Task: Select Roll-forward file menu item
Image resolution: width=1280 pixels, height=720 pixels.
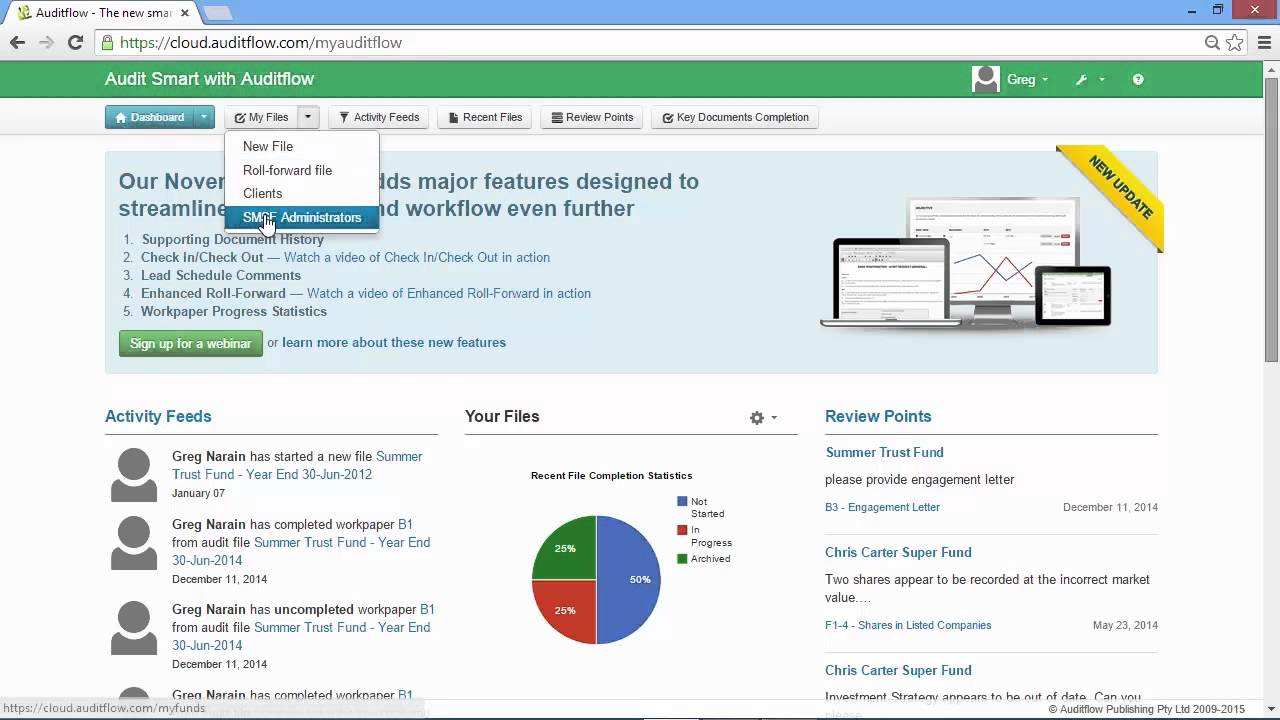Action: [302, 170]
